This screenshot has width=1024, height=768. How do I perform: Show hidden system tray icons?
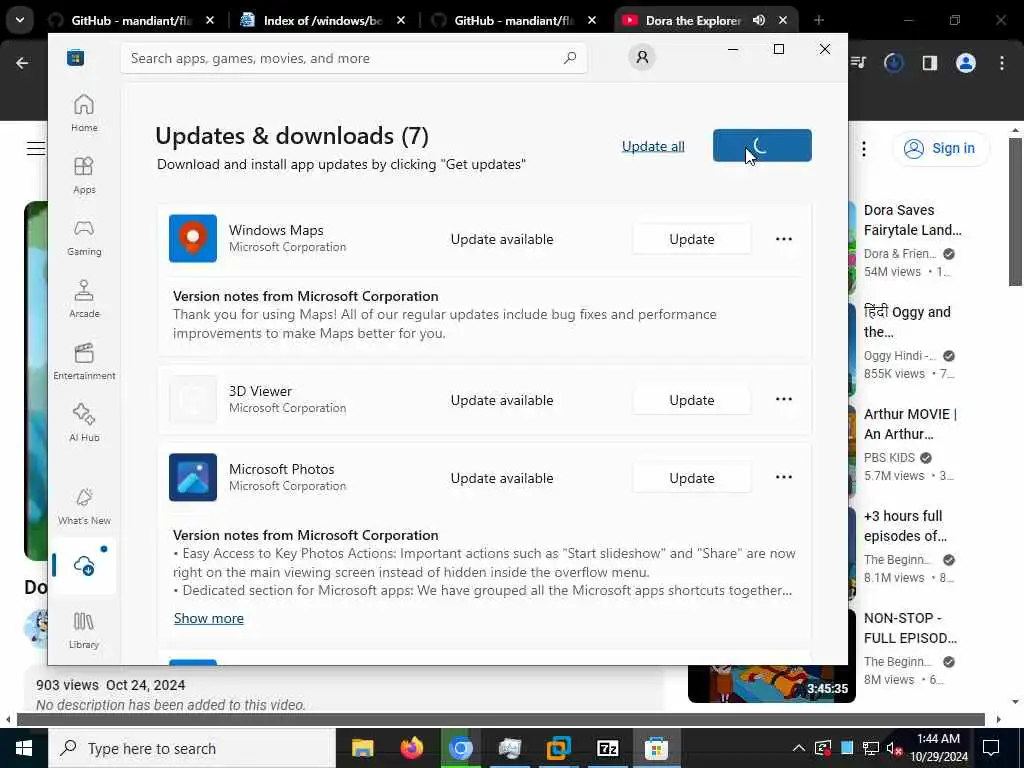pyautogui.click(x=798, y=748)
